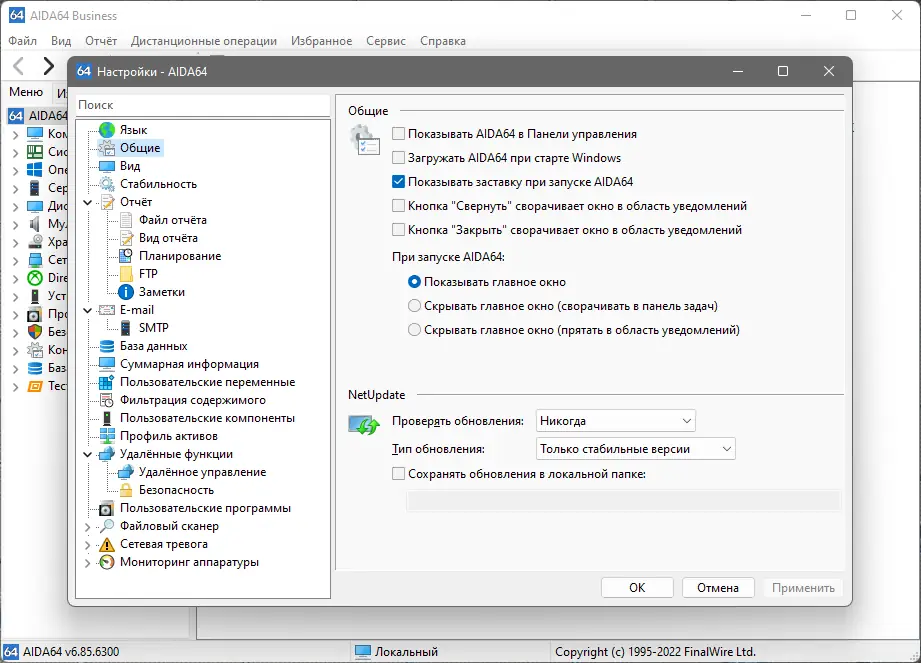This screenshot has width=921, height=663.
Task: Click the gear icon beside Стабильность
Action: [107, 184]
